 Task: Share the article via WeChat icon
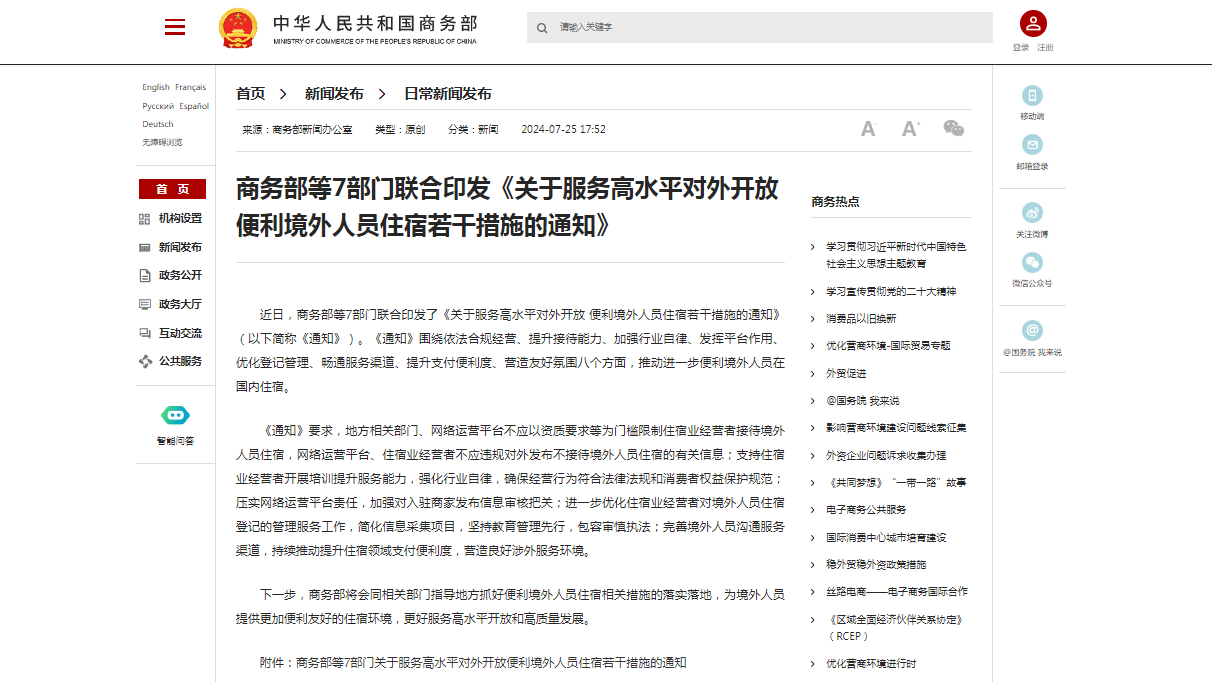pos(954,128)
